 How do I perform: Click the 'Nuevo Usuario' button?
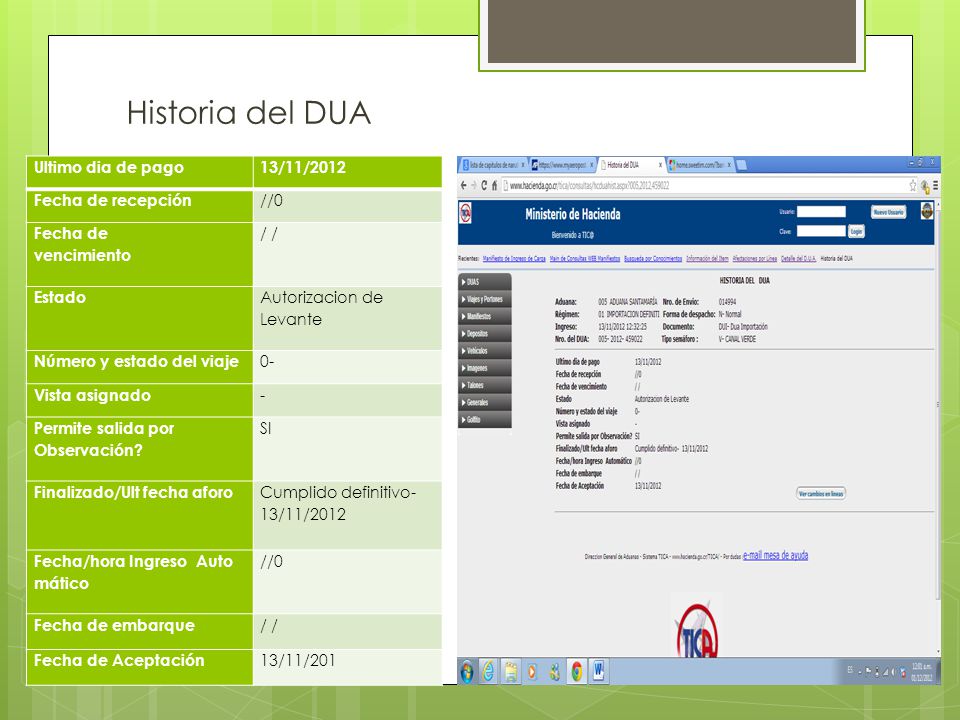pyautogui.click(x=888, y=212)
